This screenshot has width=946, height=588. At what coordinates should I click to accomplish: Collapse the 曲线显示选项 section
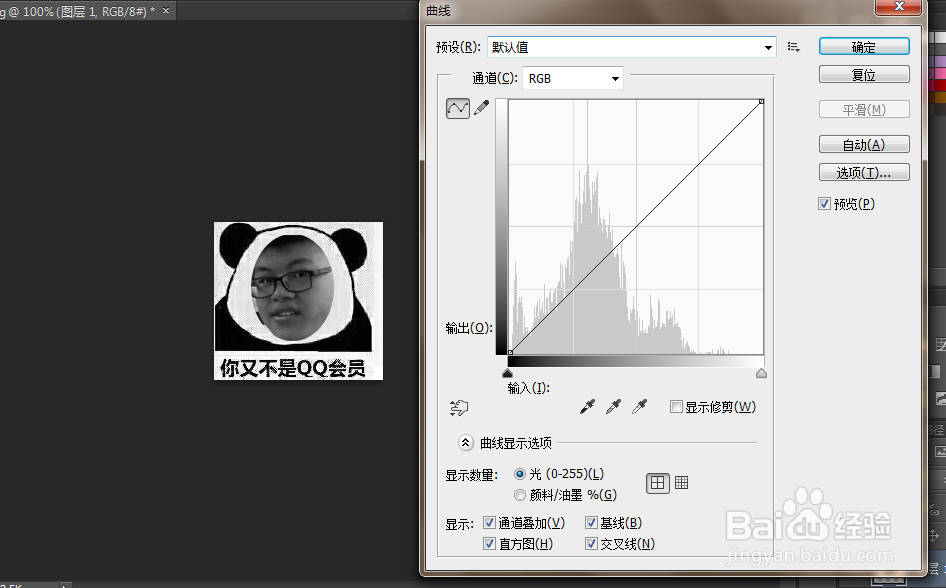[x=465, y=442]
